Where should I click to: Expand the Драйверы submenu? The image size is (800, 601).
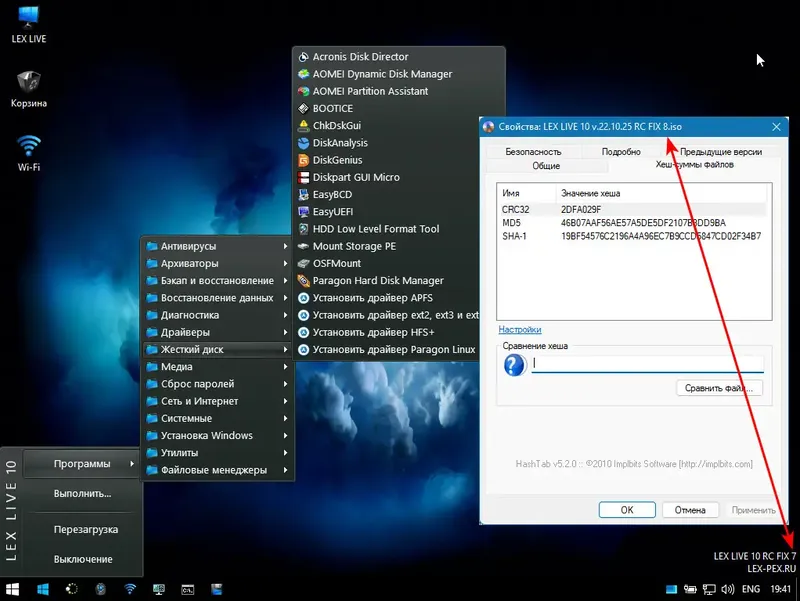pos(217,332)
